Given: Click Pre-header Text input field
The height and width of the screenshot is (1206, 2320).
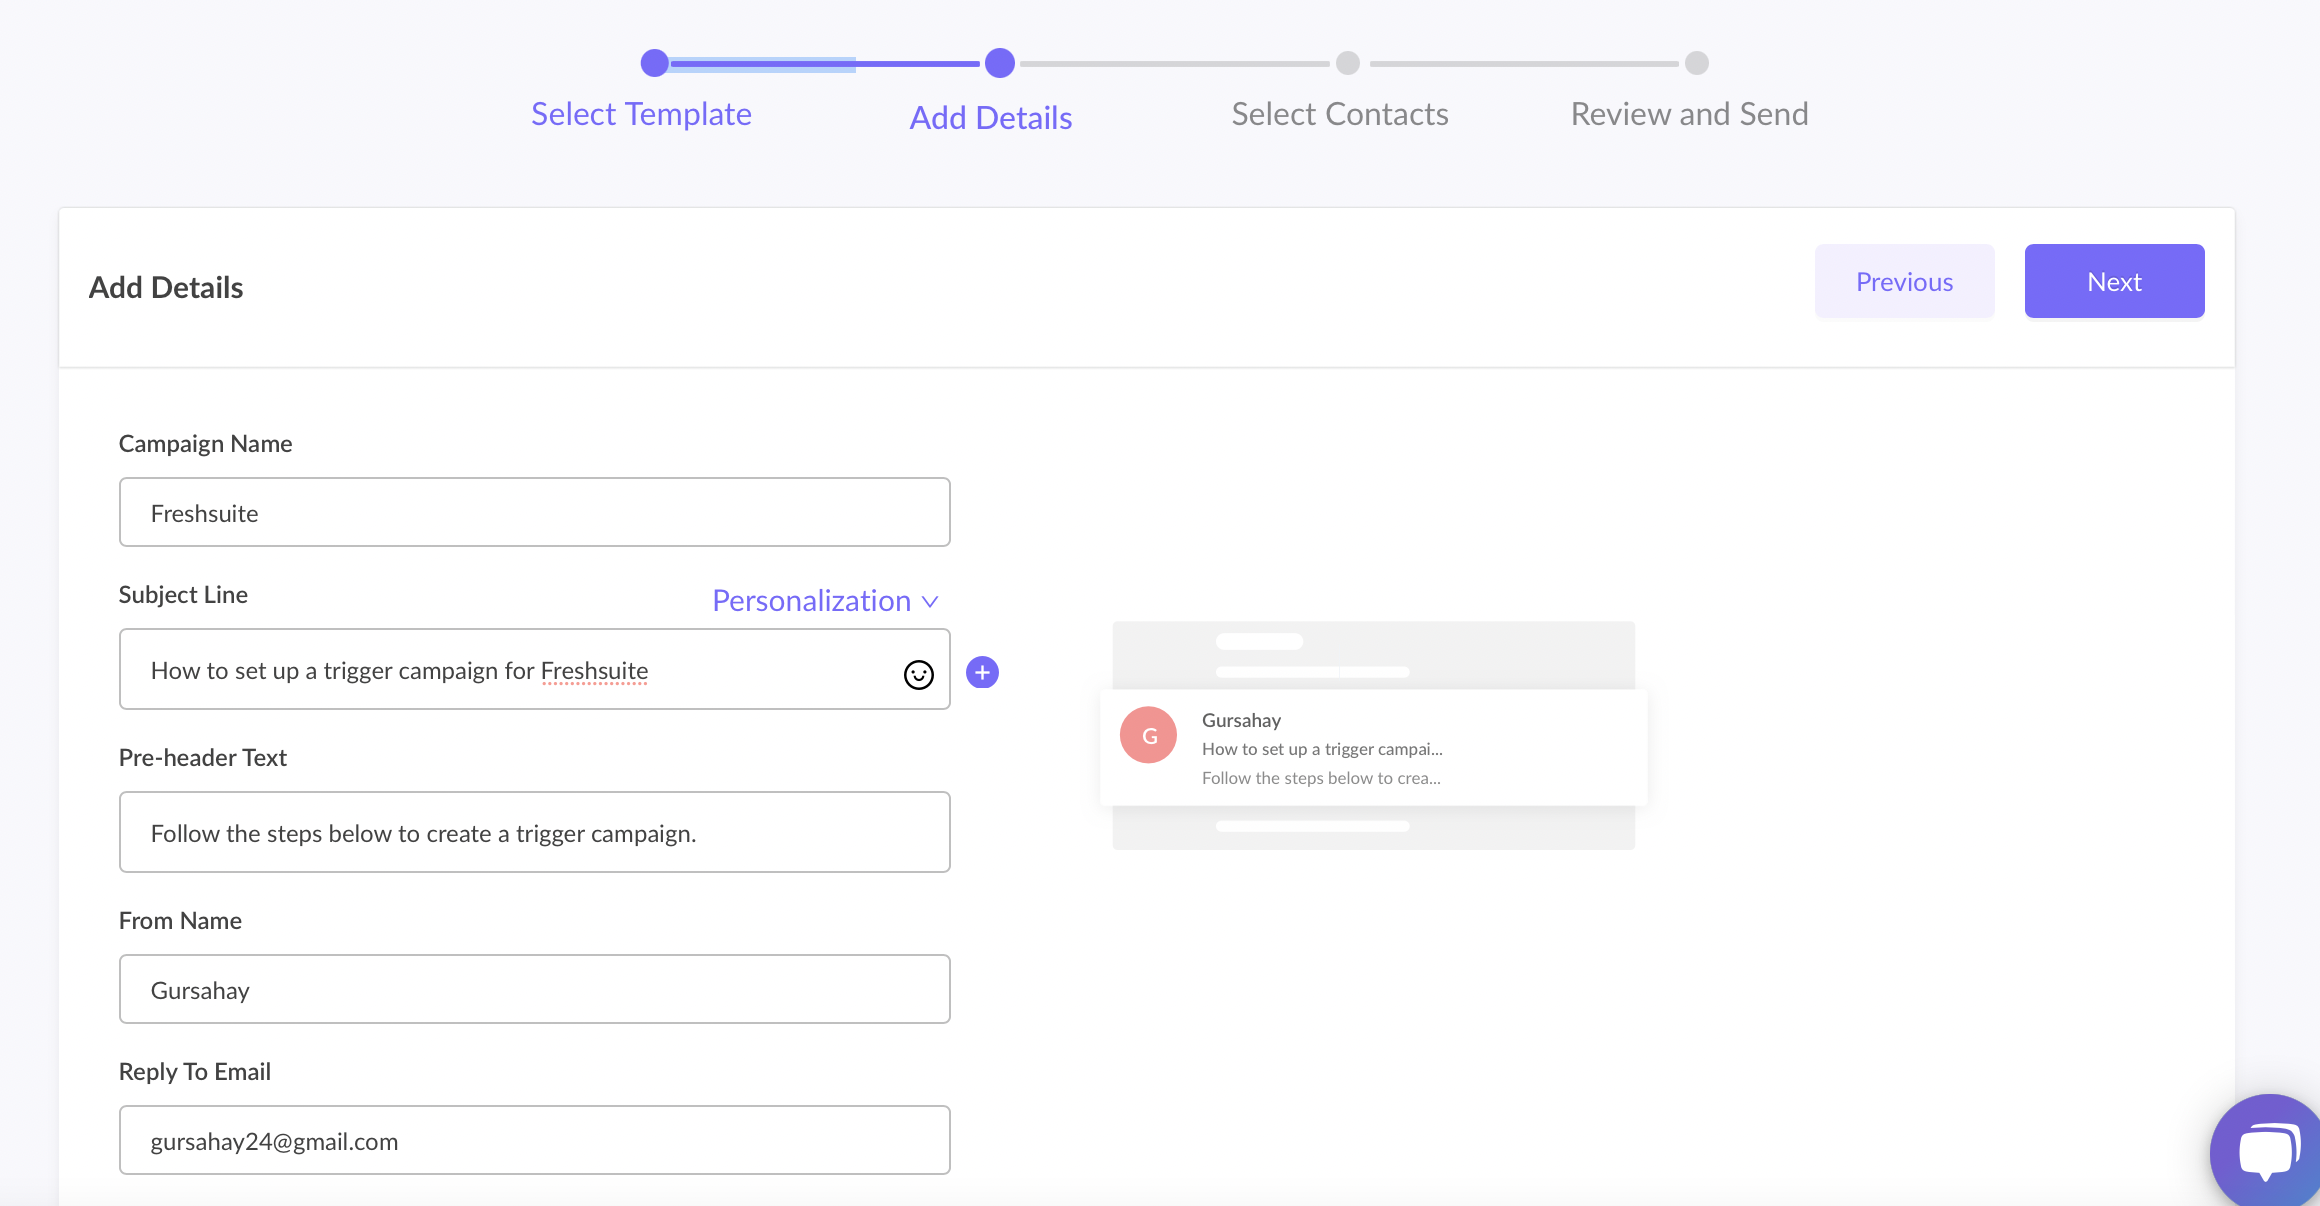Looking at the screenshot, I should coord(534,833).
